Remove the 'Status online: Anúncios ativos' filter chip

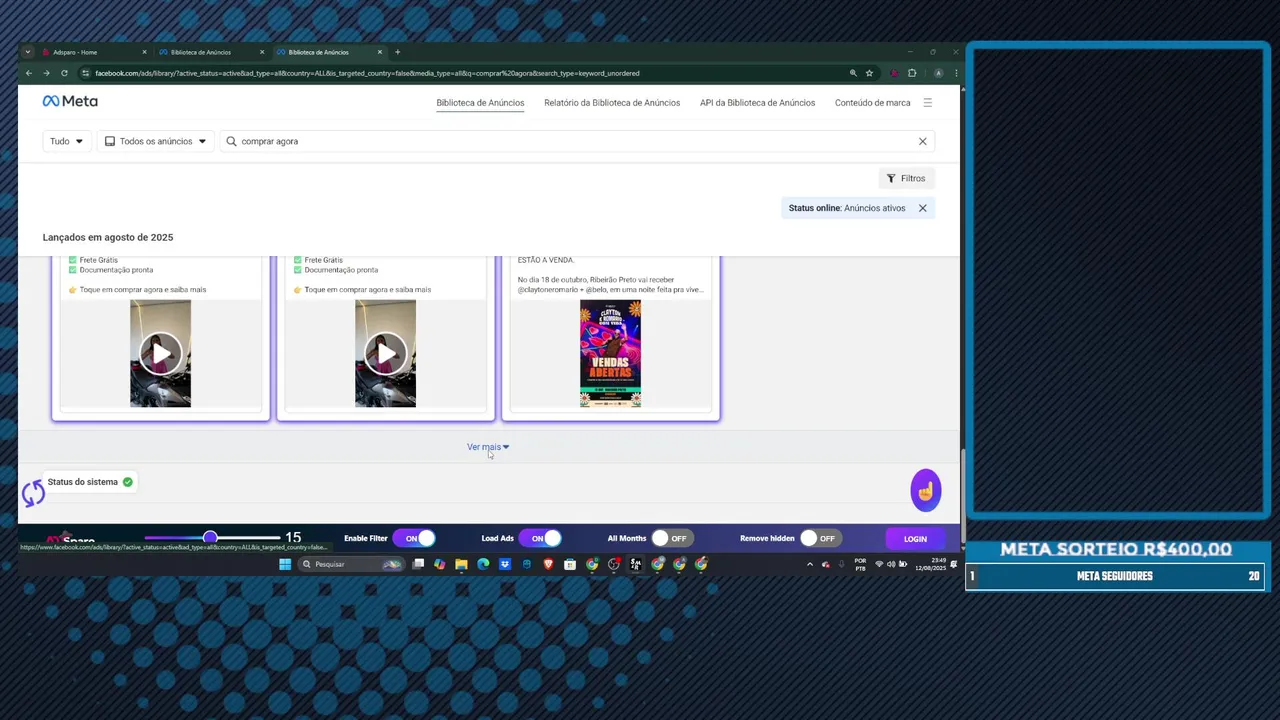pos(922,208)
